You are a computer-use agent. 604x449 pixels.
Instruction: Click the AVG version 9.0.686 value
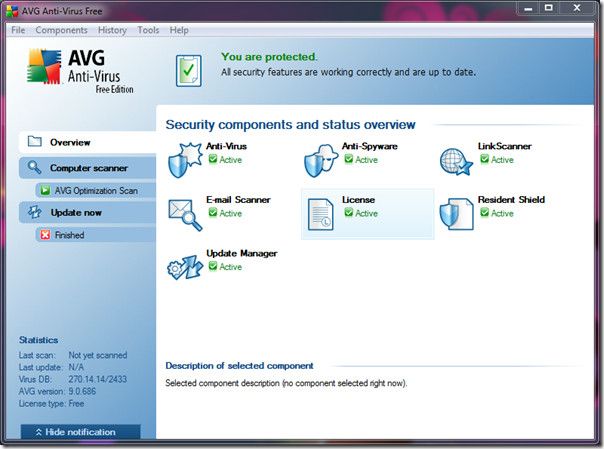pos(82,391)
